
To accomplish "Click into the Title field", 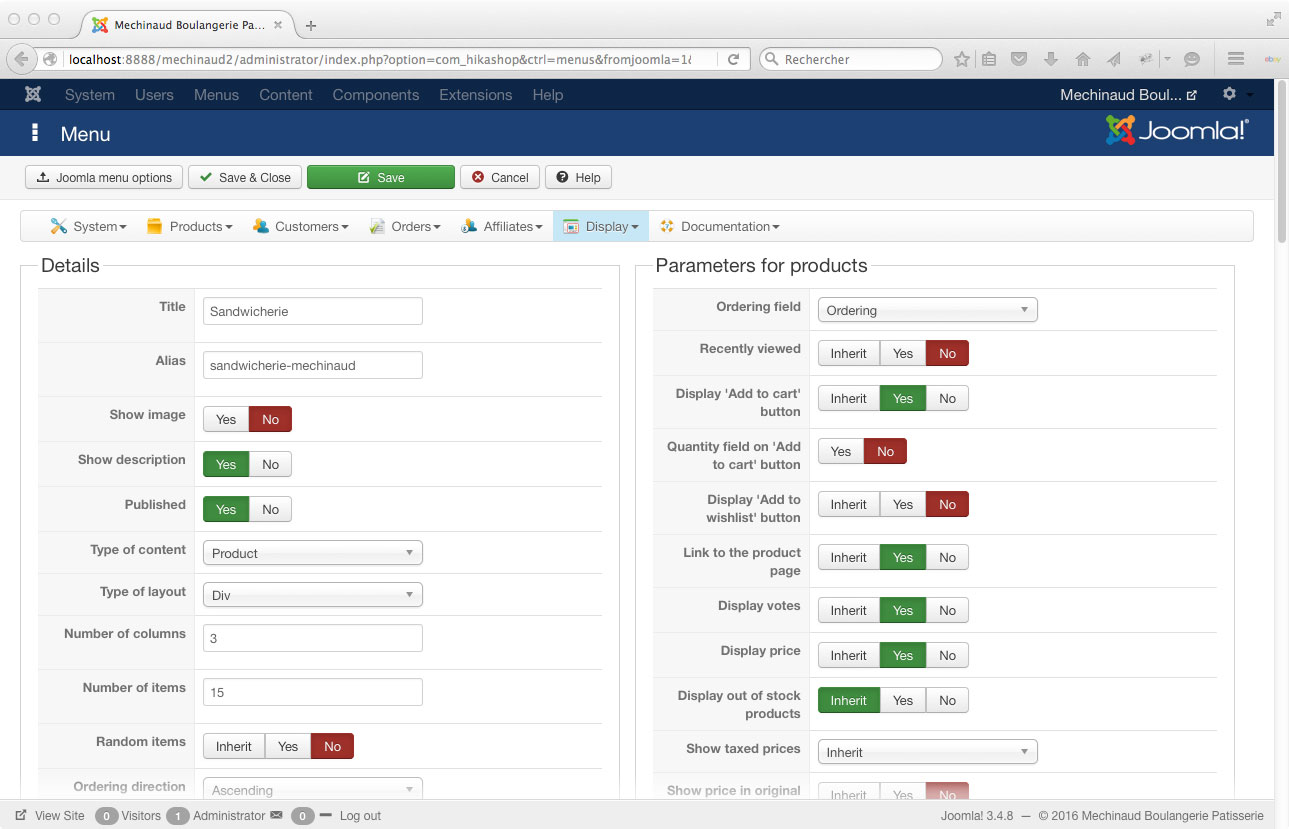I will pyautogui.click(x=313, y=311).
